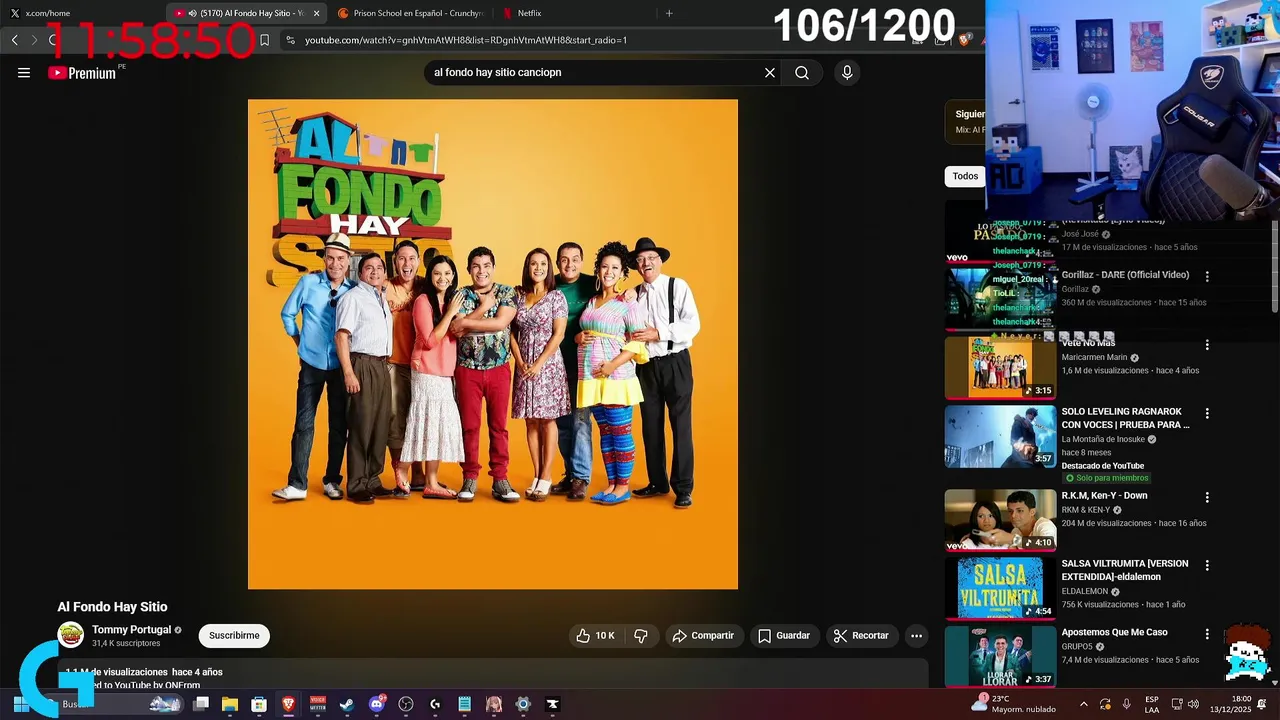Open options for Salsa Viltrumita video
This screenshot has width=1280, height=720.
1207,565
